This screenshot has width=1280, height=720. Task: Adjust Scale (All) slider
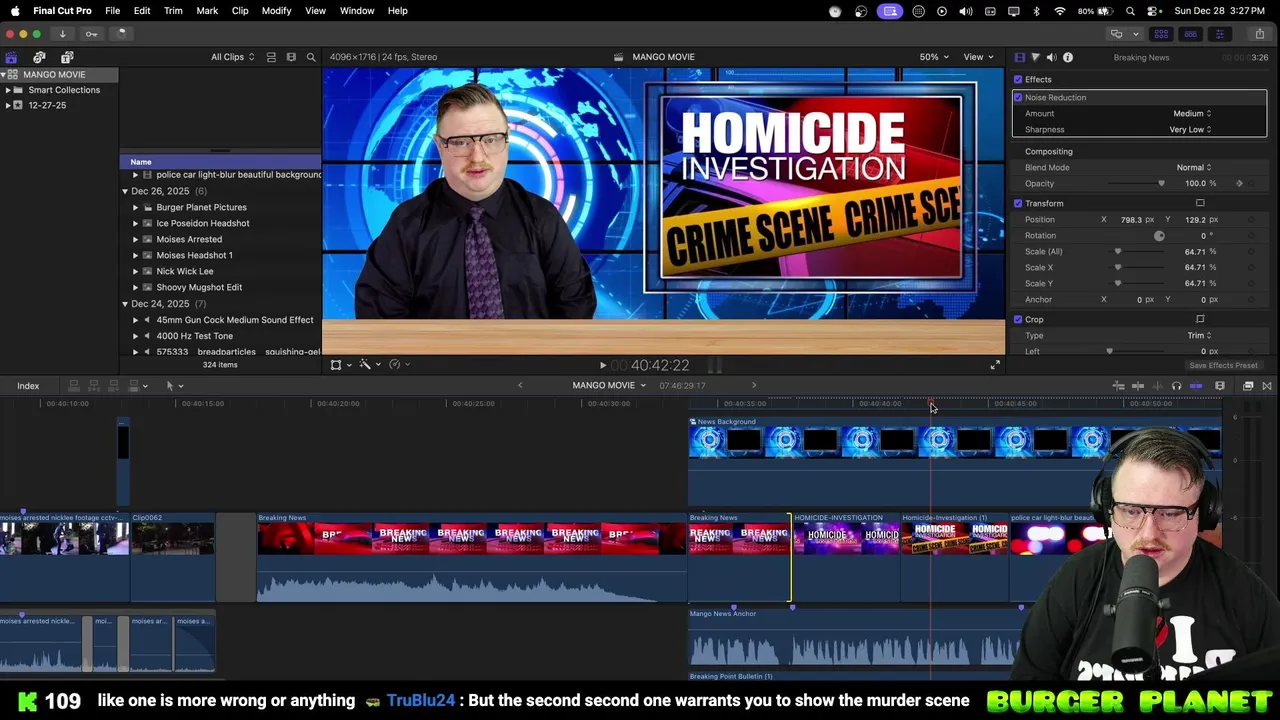[1138, 251]
